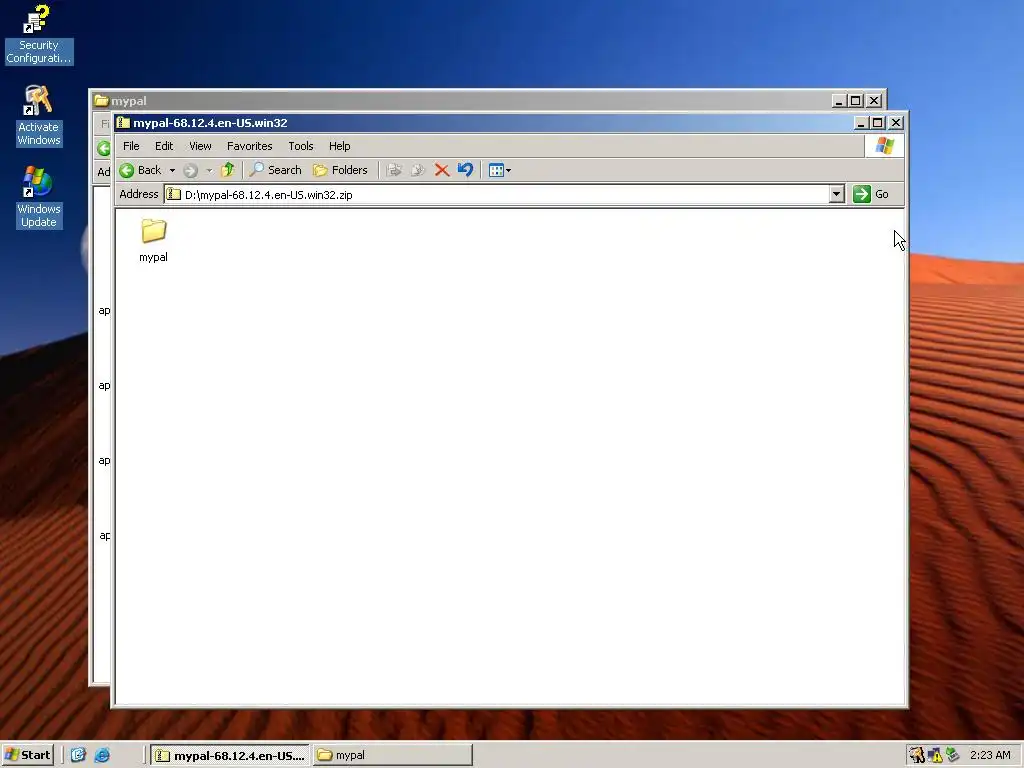This screenshot has height=768, width=1024.
Task: Click the yellow warning tray icon
Action: [935, 755]
